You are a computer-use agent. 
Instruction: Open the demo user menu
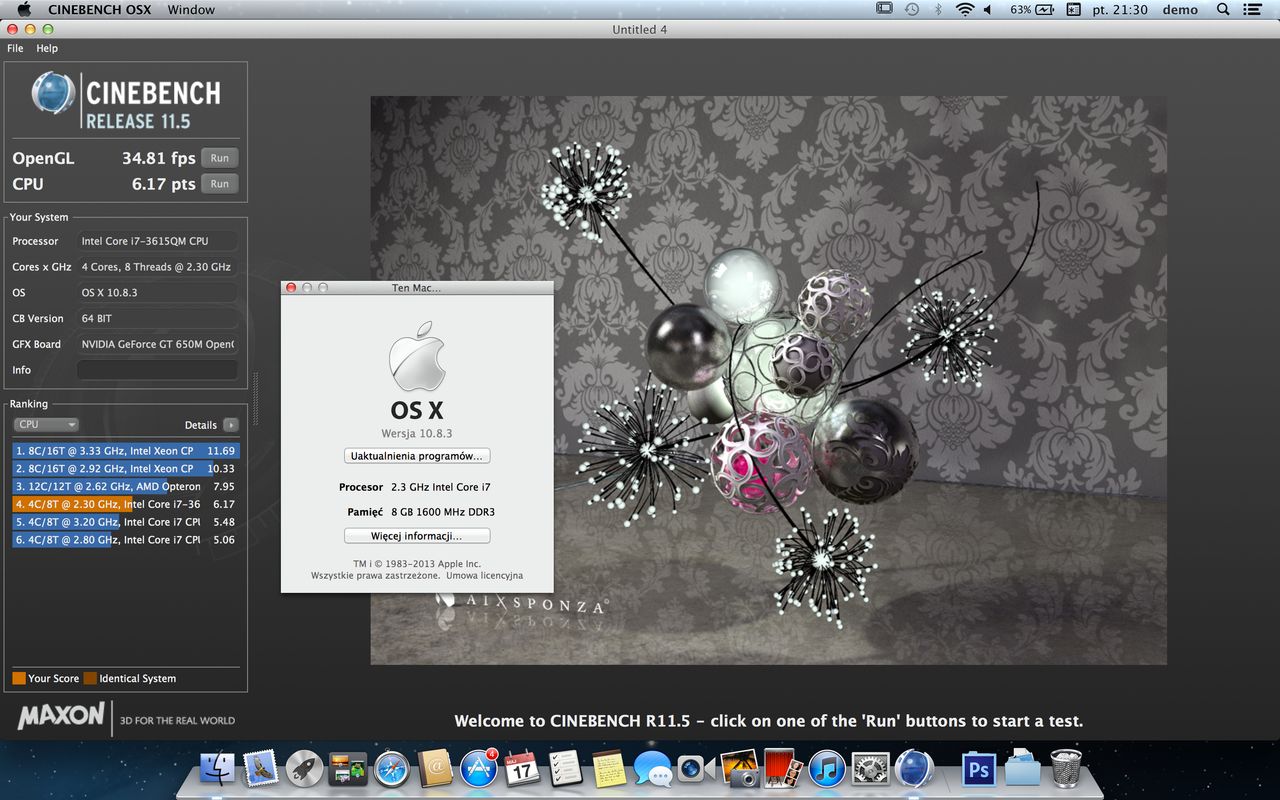(x=1180, y=9)
